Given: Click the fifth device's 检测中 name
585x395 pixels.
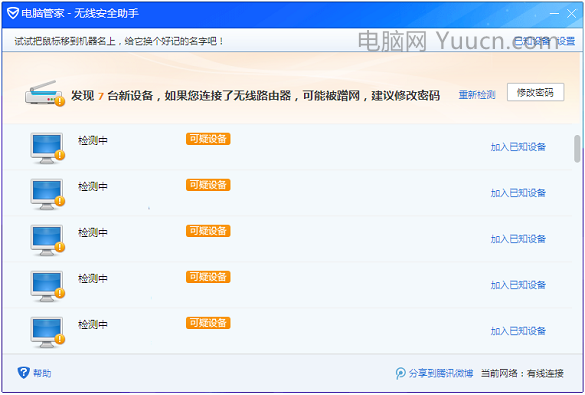Looking at the screenshot, I should pos(93,325).
